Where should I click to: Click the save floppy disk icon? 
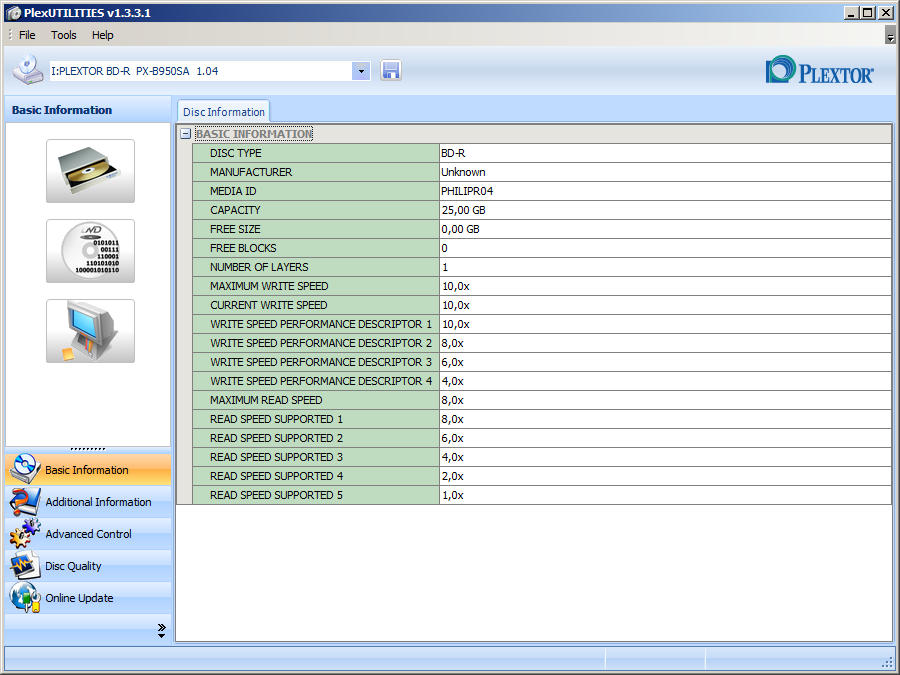[x=390, y=71]
